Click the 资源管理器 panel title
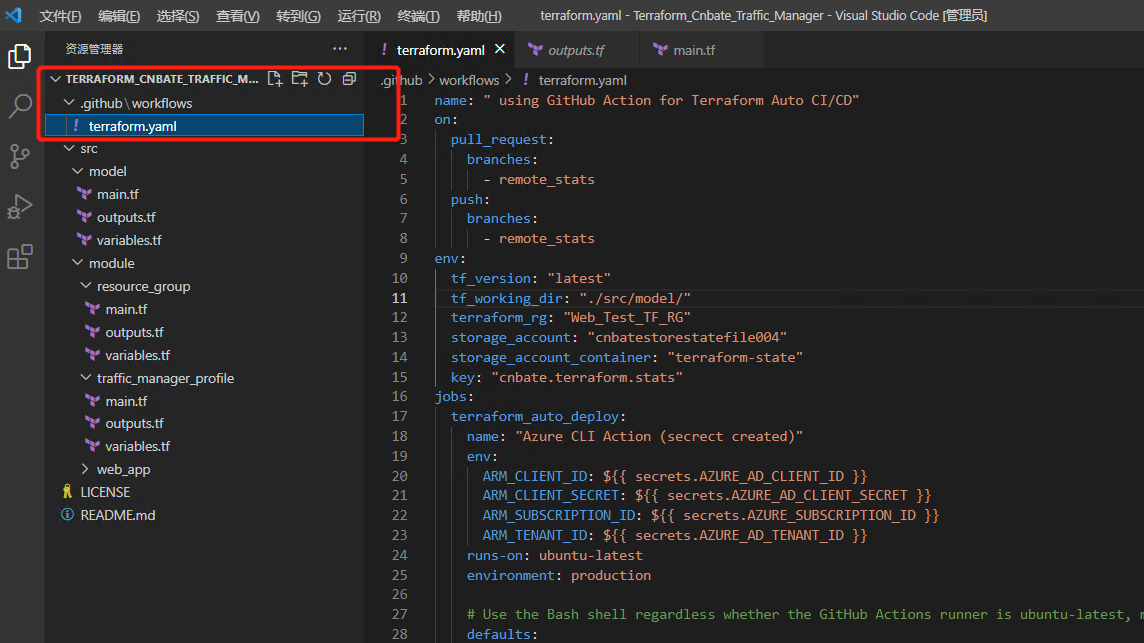The image size is (1144, 643). click(94, 49)
